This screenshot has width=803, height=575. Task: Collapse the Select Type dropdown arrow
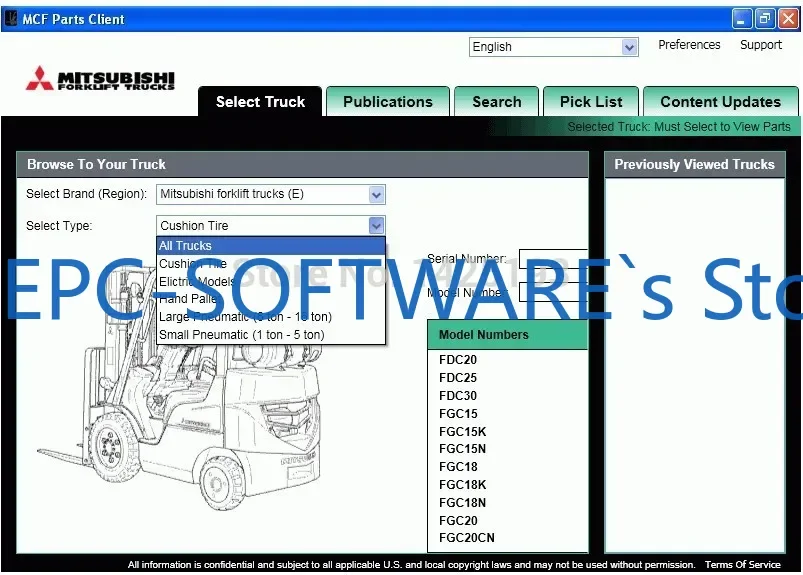376,226
